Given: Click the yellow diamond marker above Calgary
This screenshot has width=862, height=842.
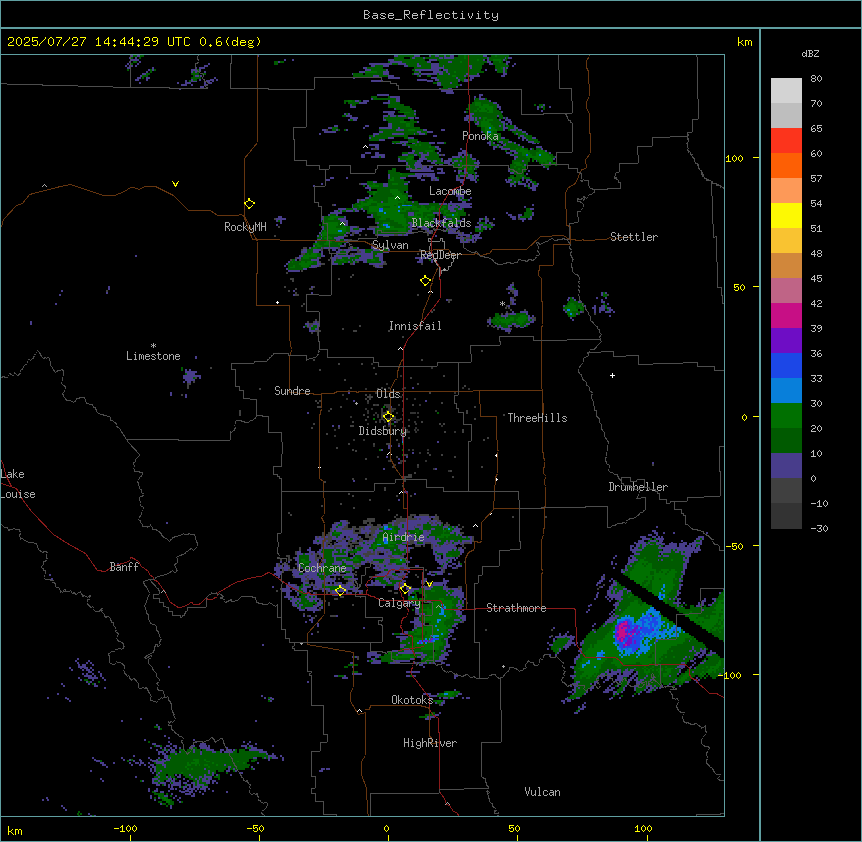Looking at the screenshot, I should tap(405, 589).
